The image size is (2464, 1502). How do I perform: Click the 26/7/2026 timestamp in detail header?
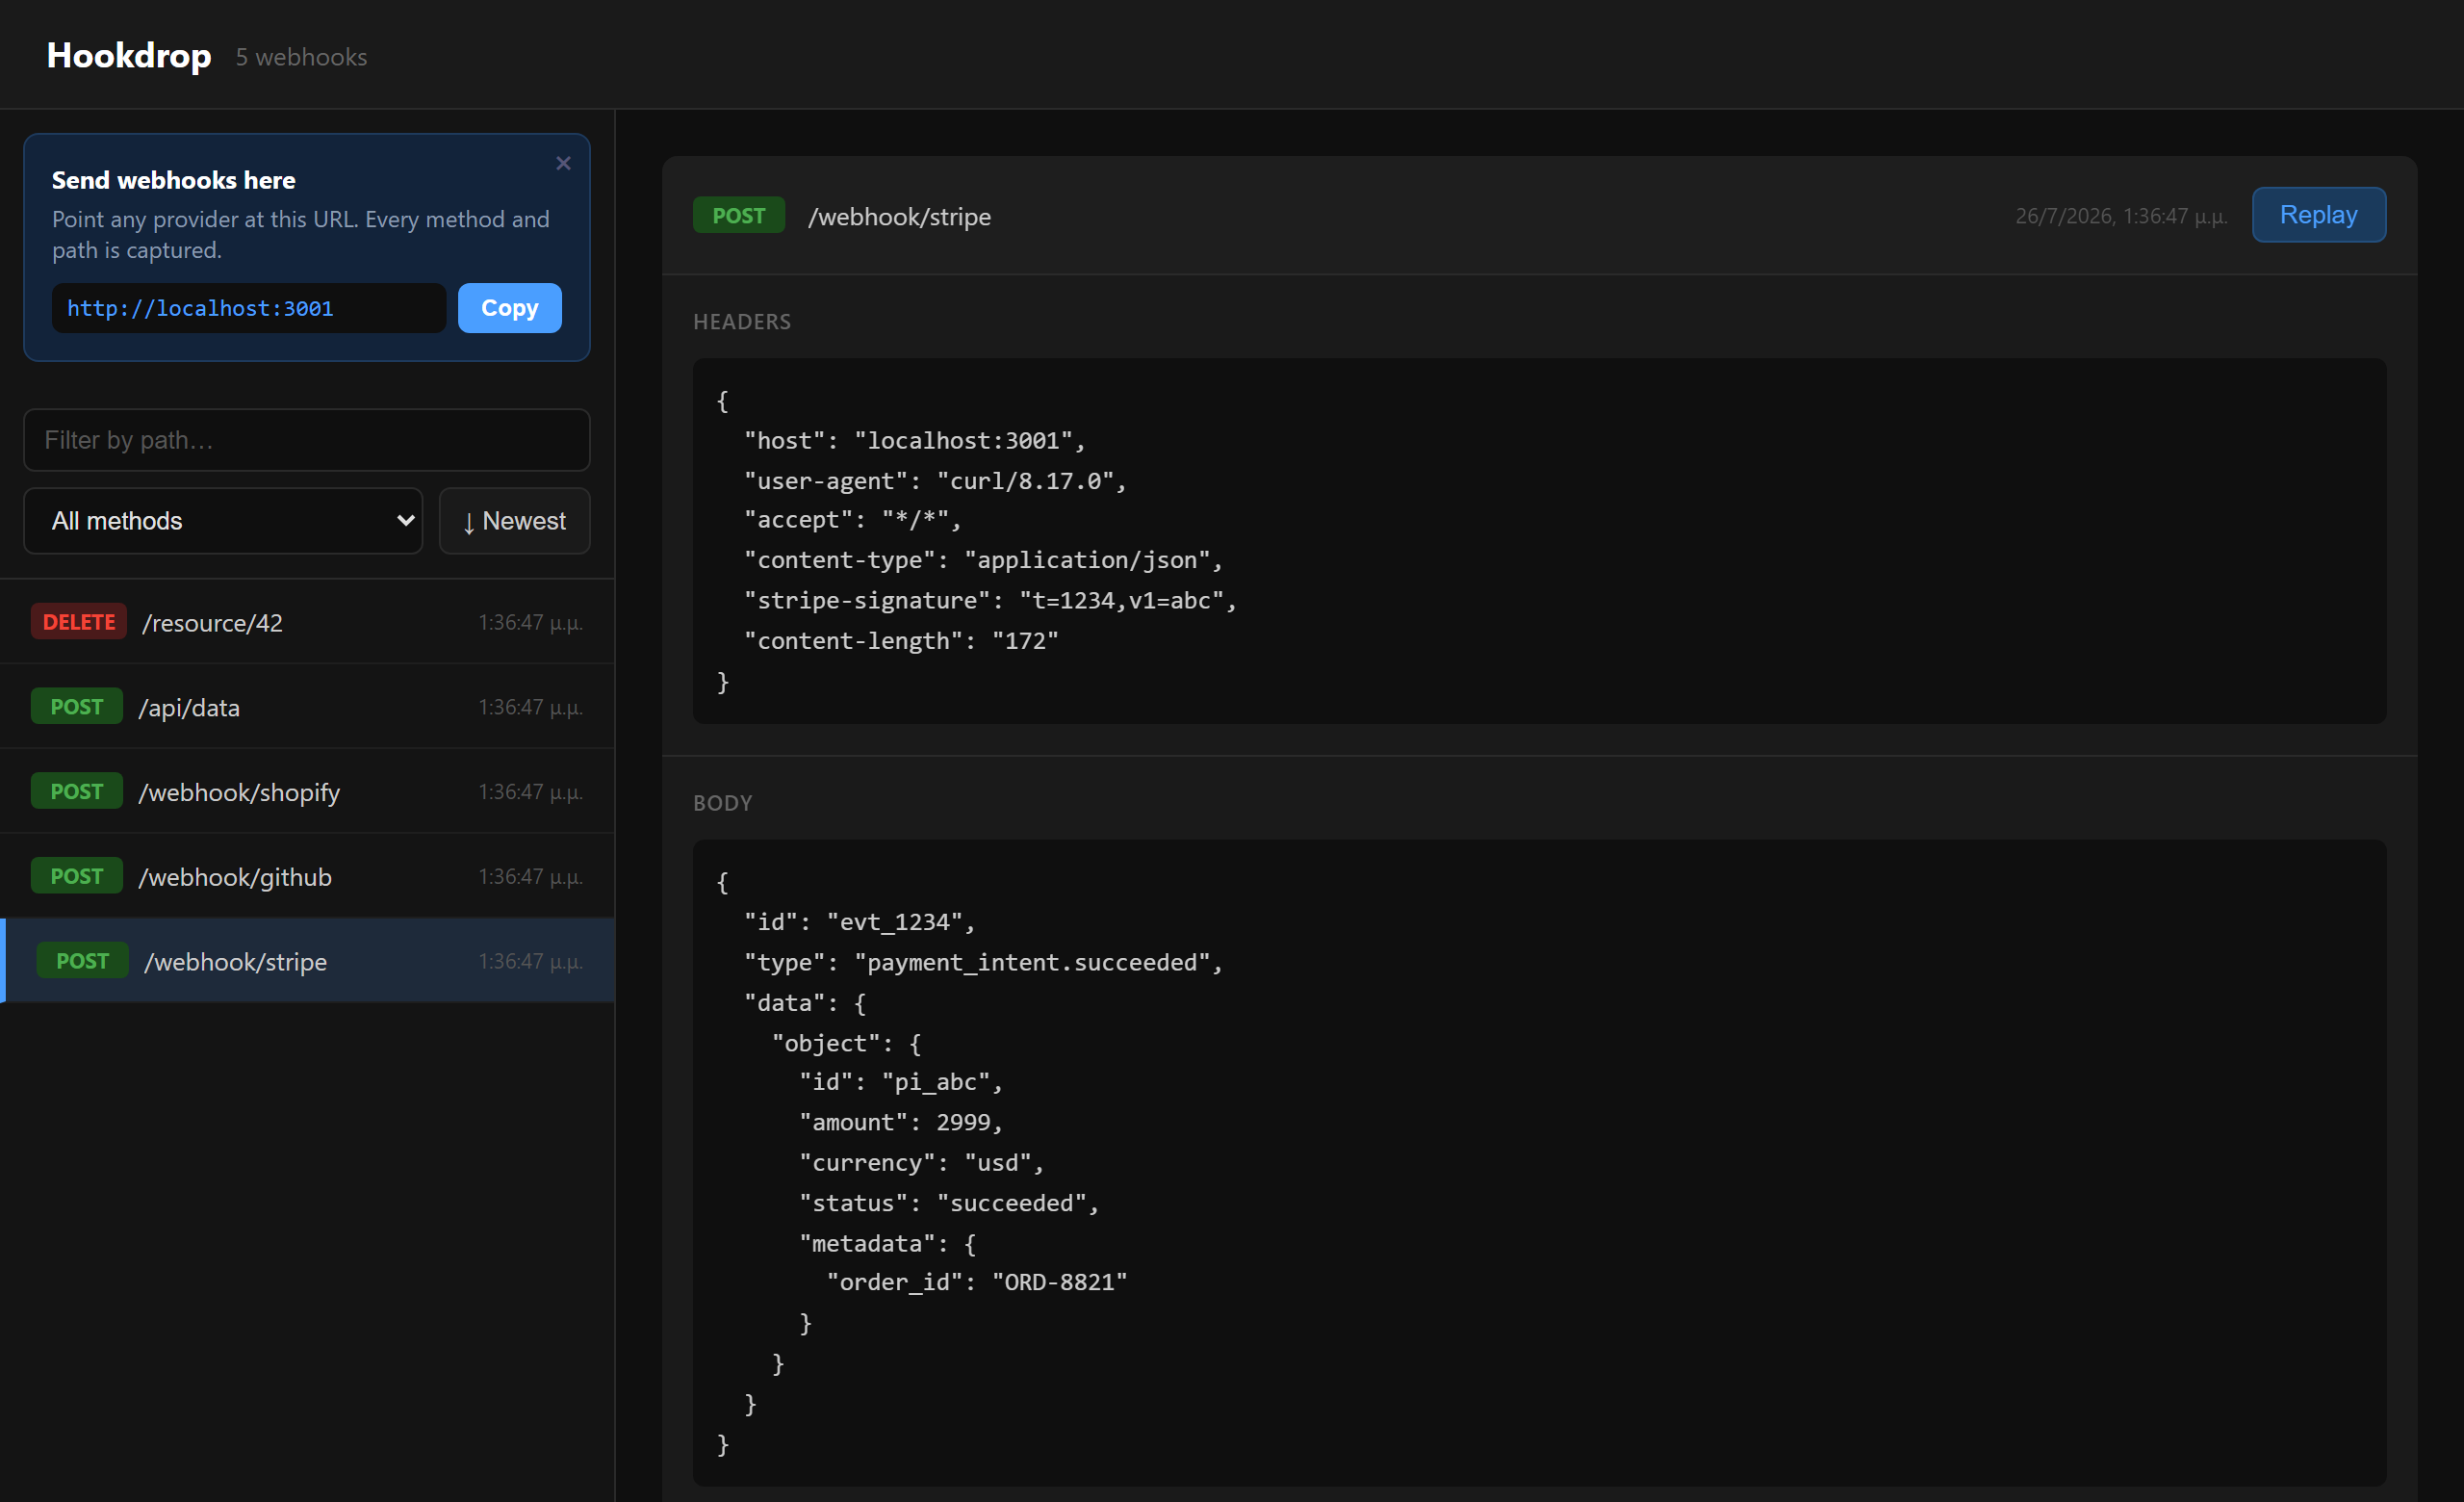coord(2121,216)
